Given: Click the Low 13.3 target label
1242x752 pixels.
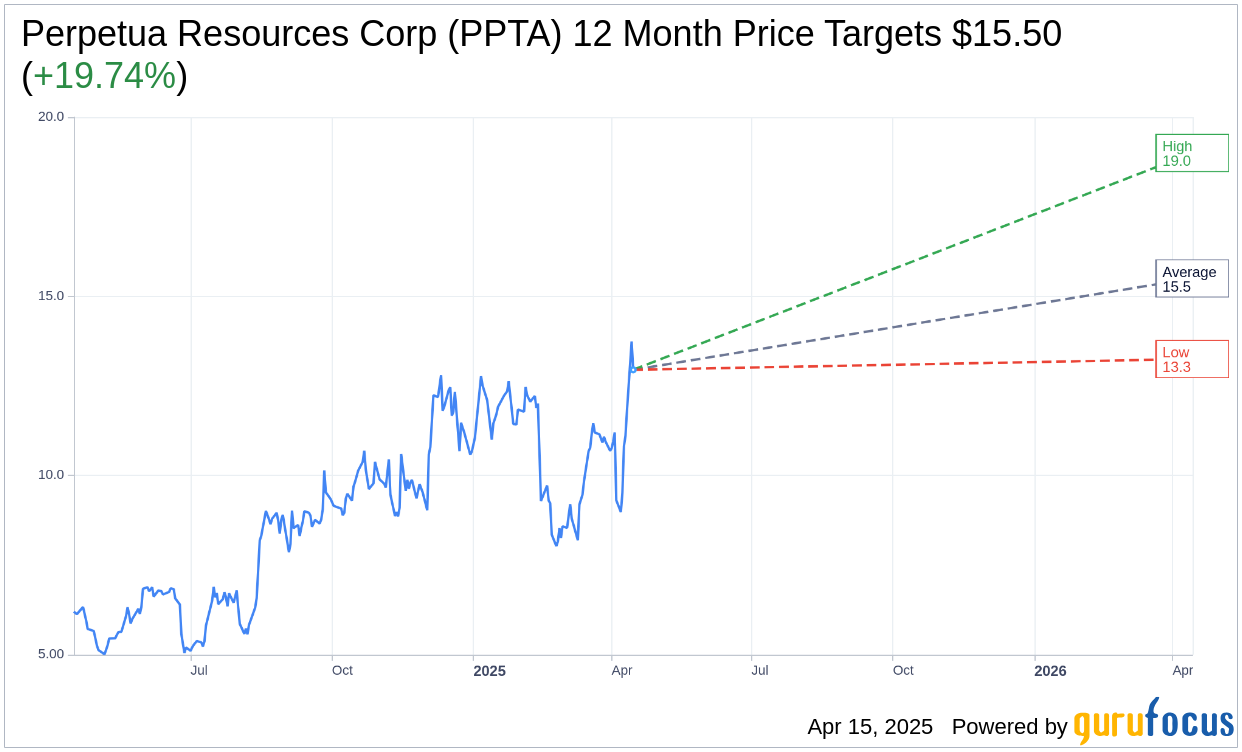Looking at the screenshot, I should (1192, 359).
